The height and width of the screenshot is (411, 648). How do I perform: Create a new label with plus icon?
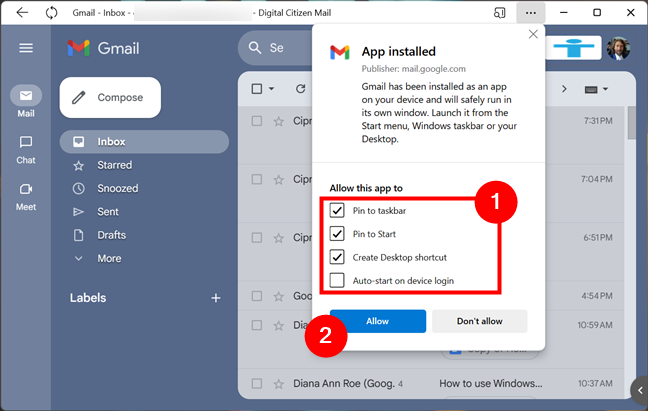(x=215, y=298)
